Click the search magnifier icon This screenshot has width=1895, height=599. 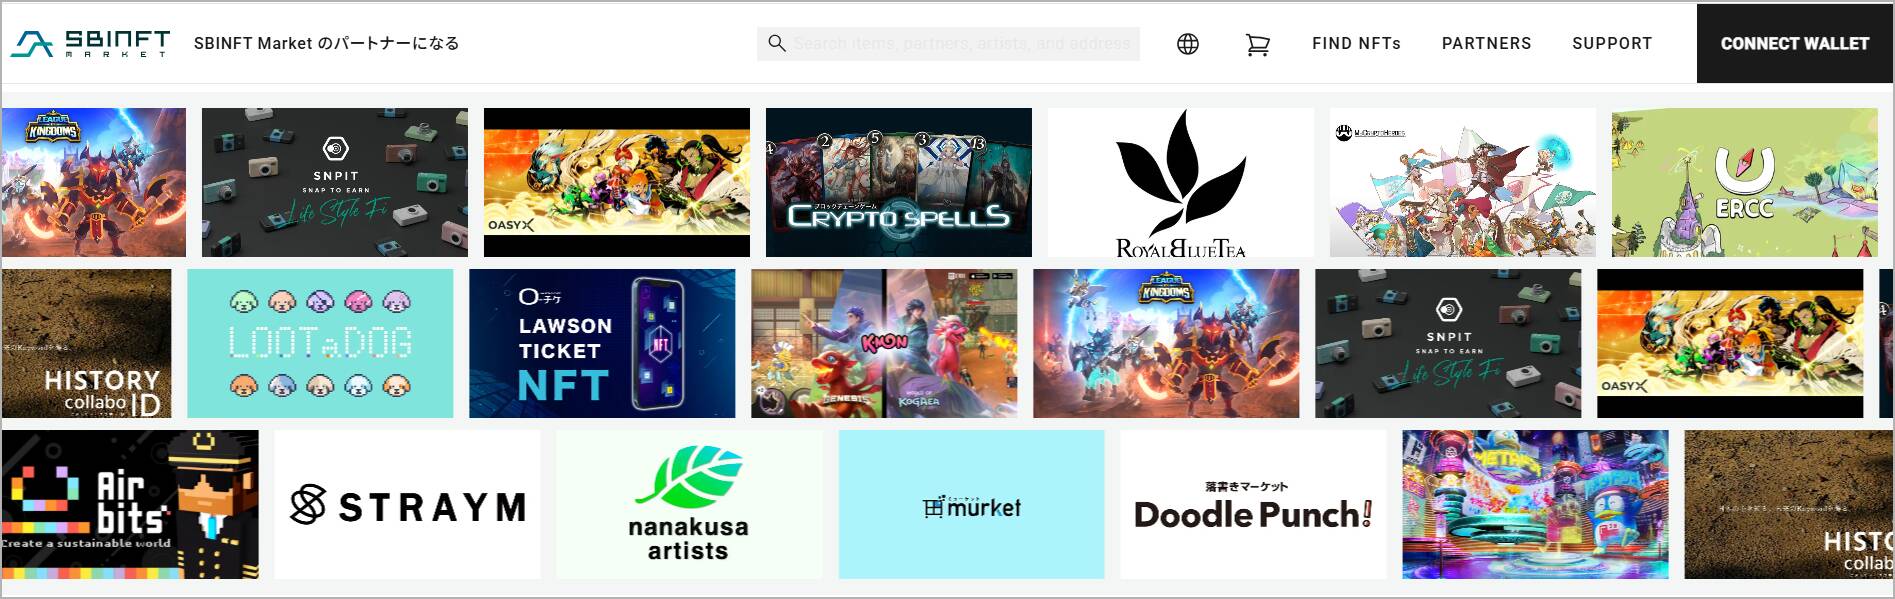[x=776, y=43]
